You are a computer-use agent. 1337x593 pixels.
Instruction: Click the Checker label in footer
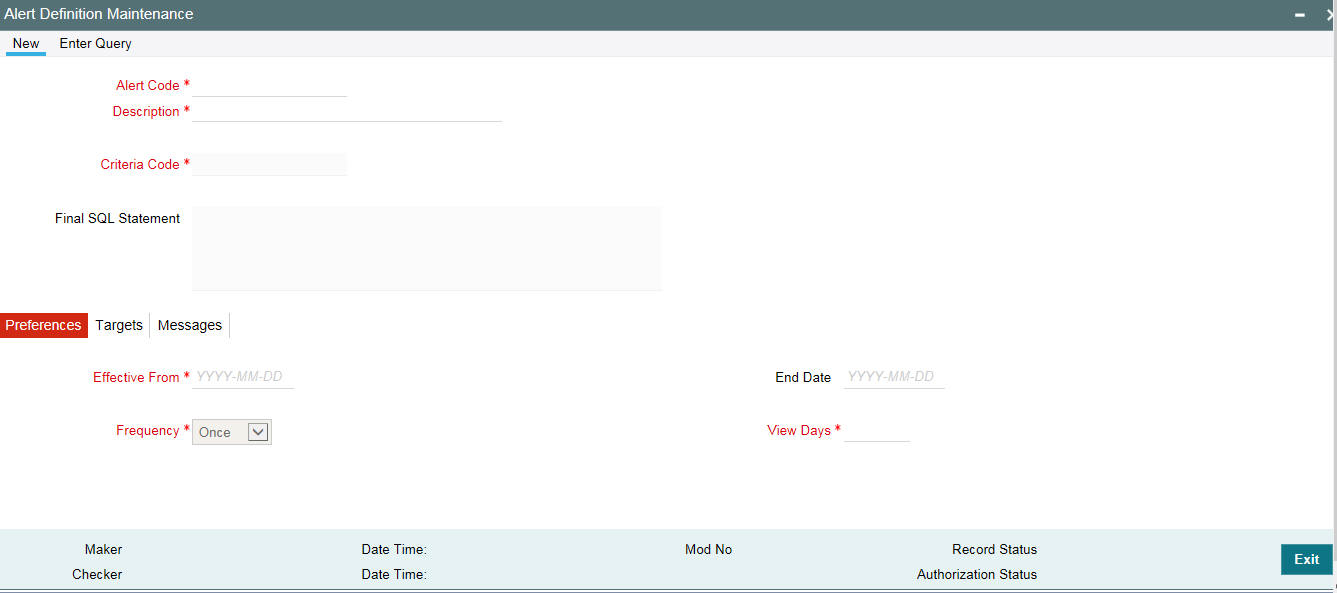click(97, 575)
